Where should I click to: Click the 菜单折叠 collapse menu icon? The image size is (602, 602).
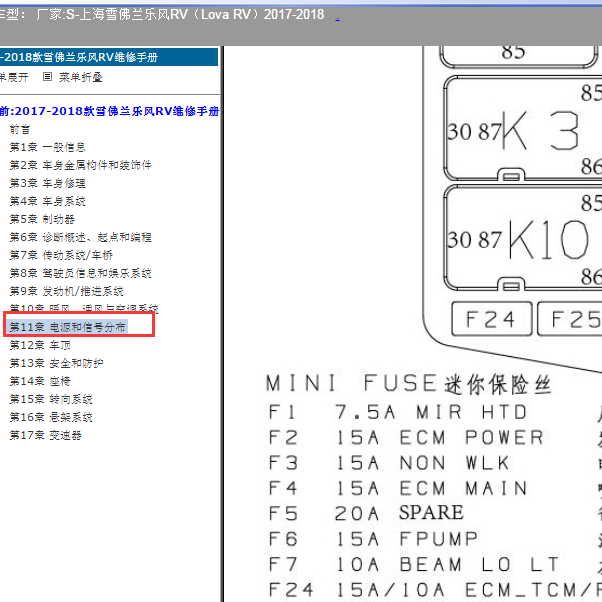click(47, 77)
